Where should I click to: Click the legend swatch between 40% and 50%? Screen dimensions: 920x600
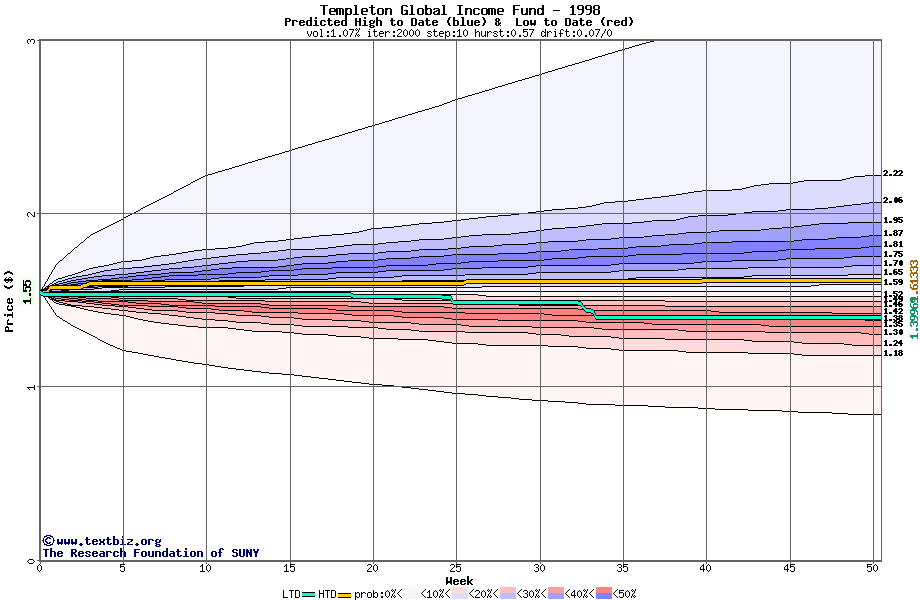[x=604, y=594]
